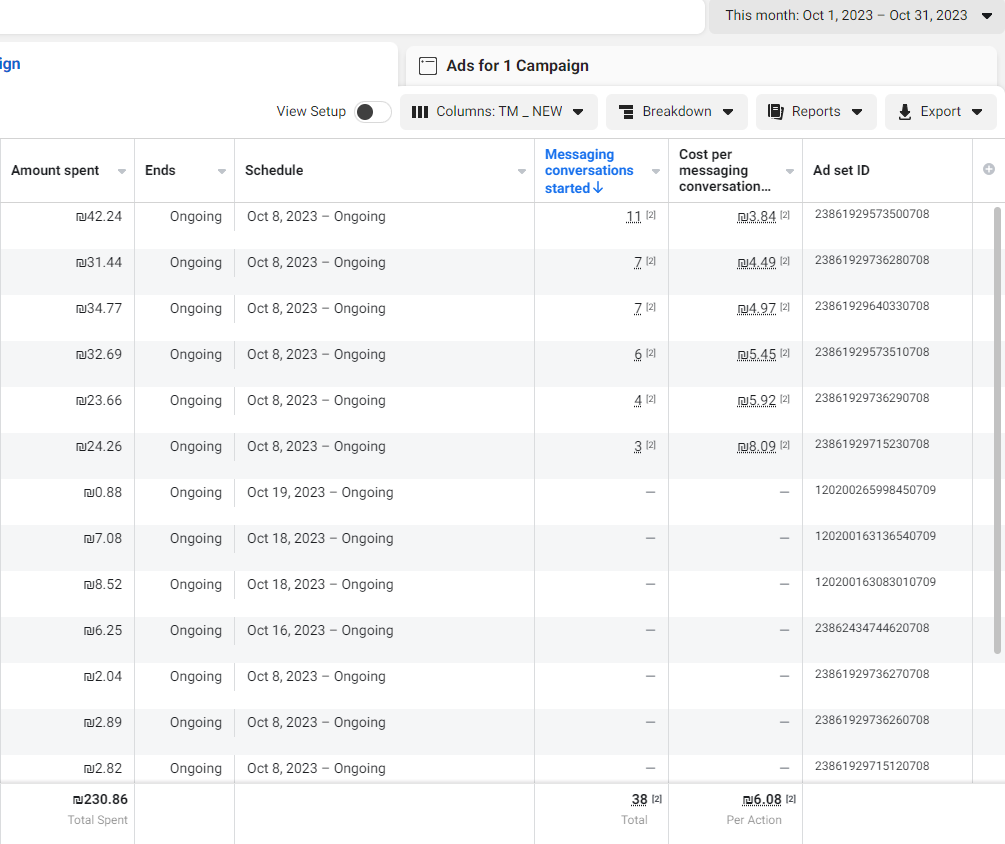Select ad set ID 23861929573510708
Viewport: 1005px width, 844px height.
click(872, 352)
